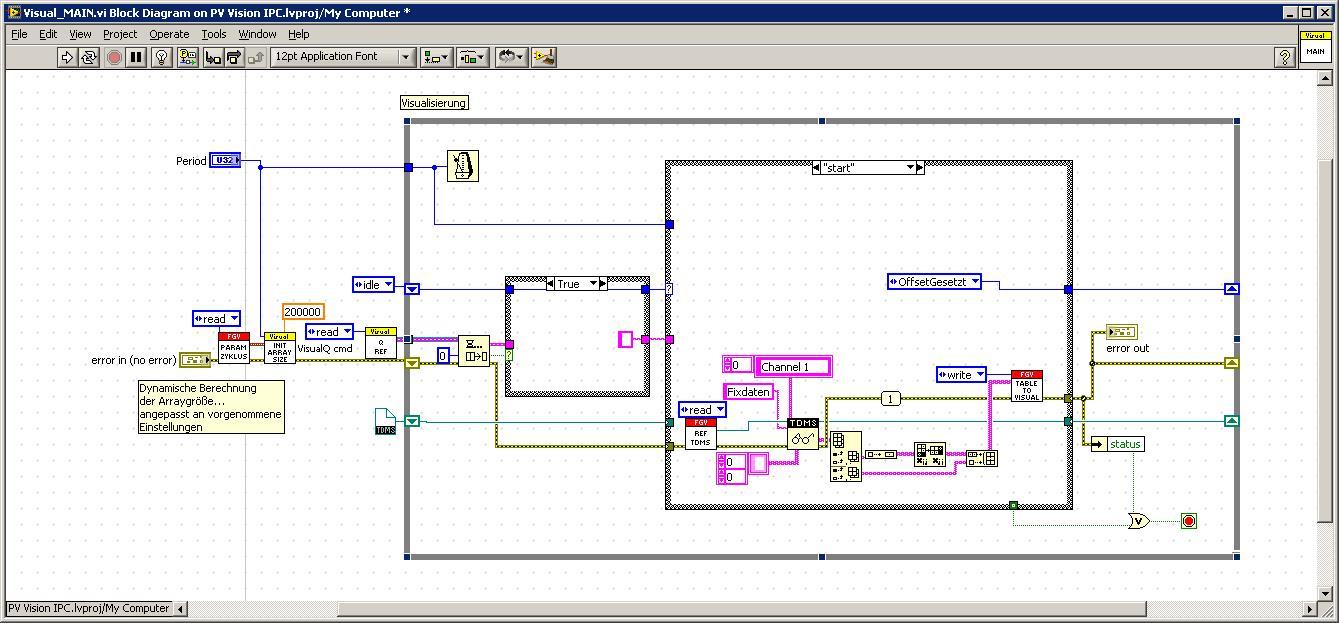The image size is (1339, 623).
Task: Open the "start" case selector dropdown arrow
Action: [x=910, y=168]
